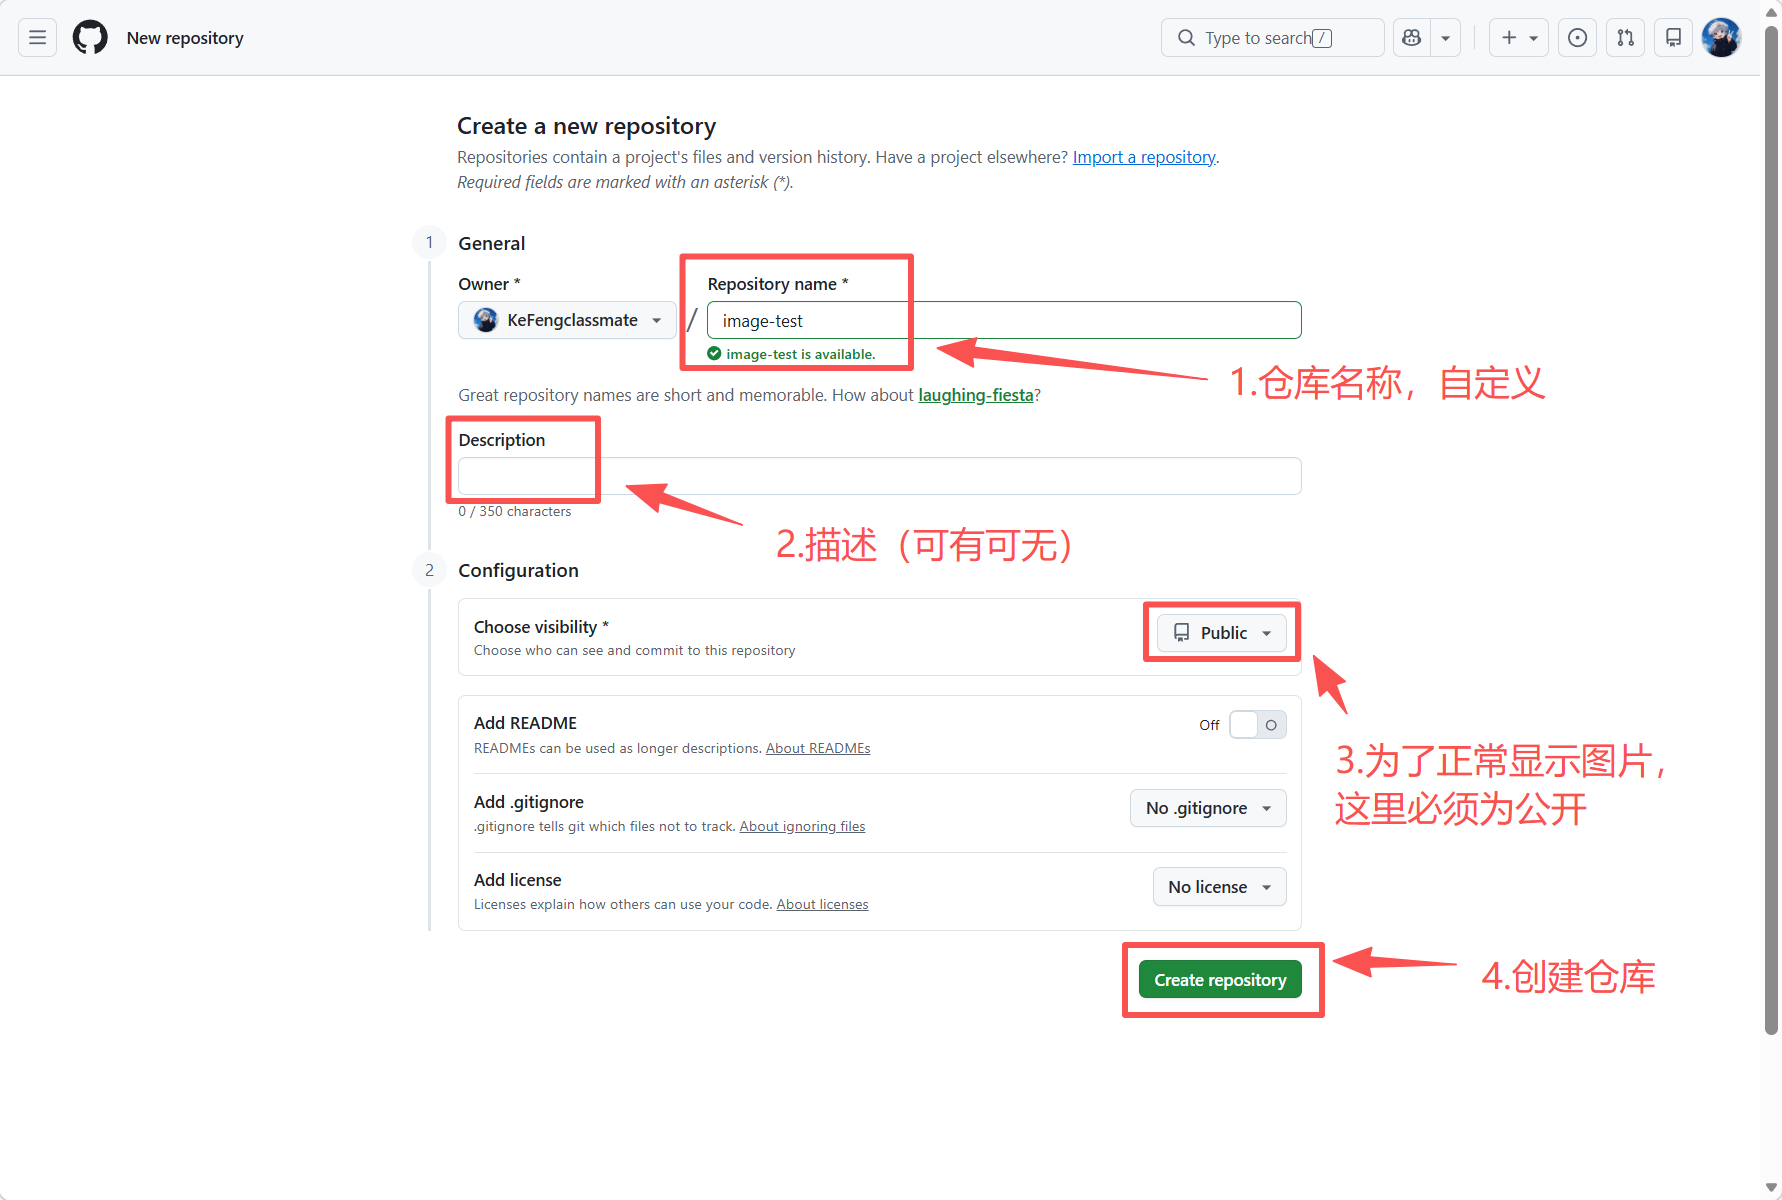
Task: Click the 'image-test is available.' message
Action: (x=800, y=354)
